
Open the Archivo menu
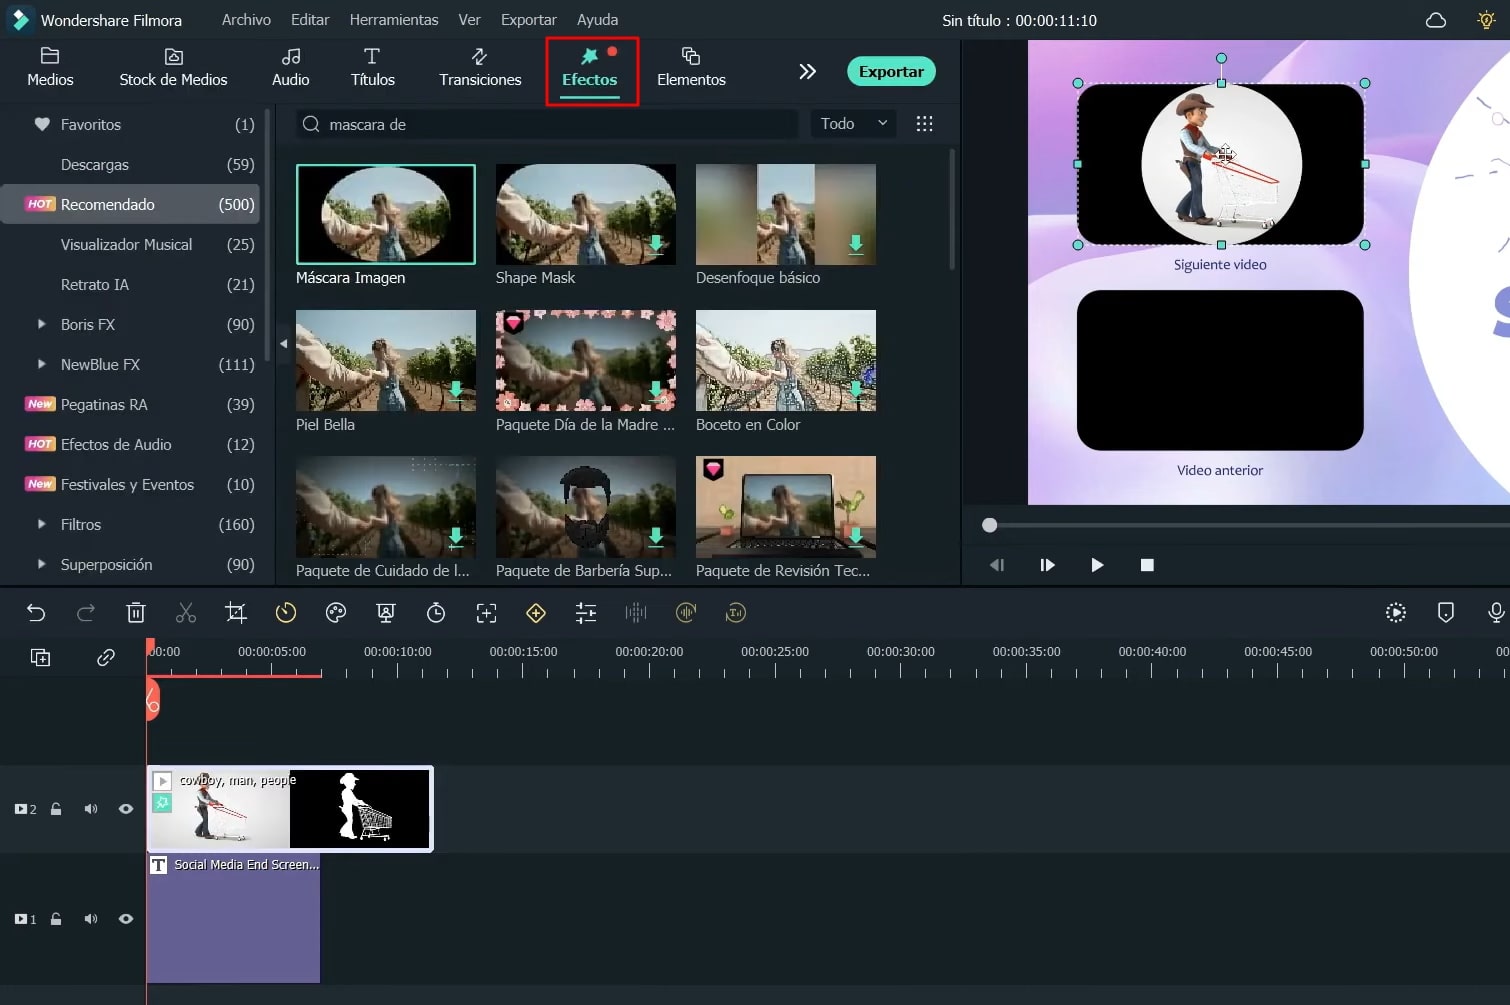[246, 20]
